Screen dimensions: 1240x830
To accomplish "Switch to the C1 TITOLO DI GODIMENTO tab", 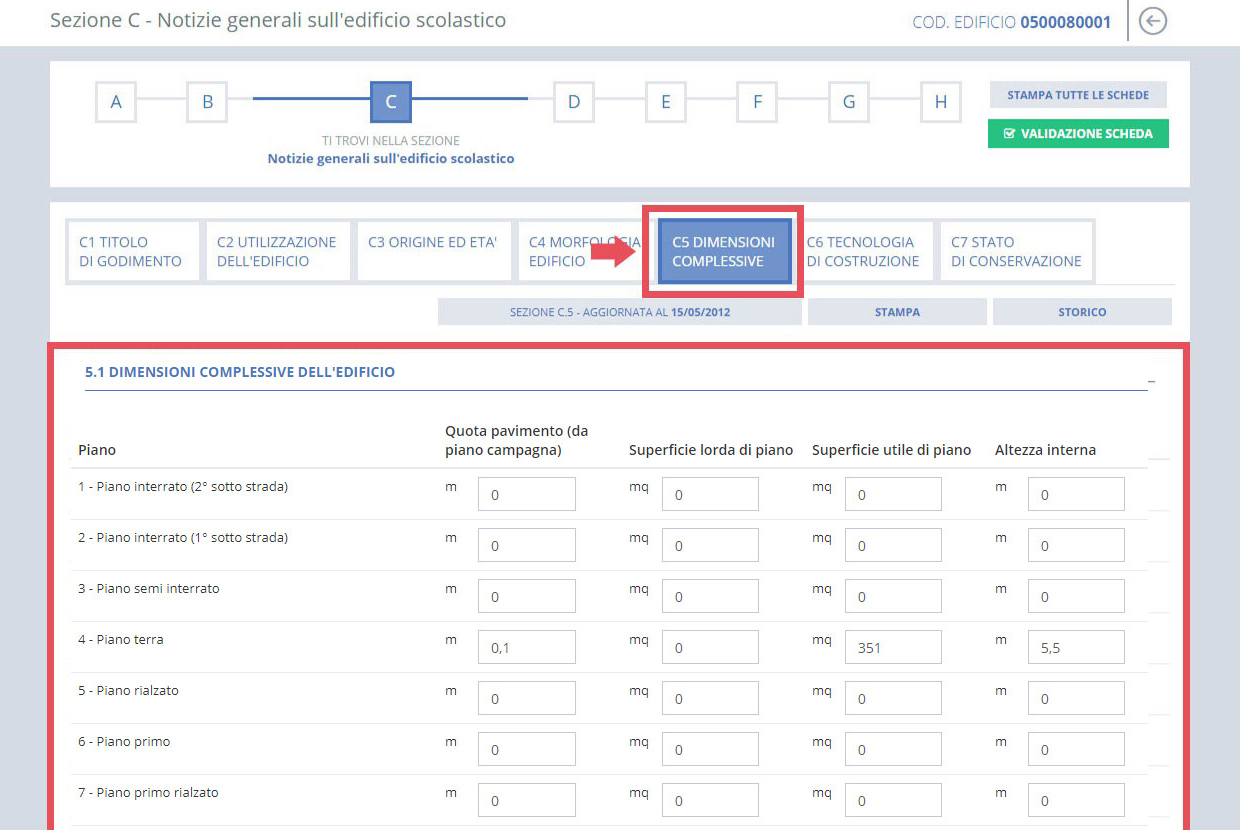I will [x=133, y=250].
